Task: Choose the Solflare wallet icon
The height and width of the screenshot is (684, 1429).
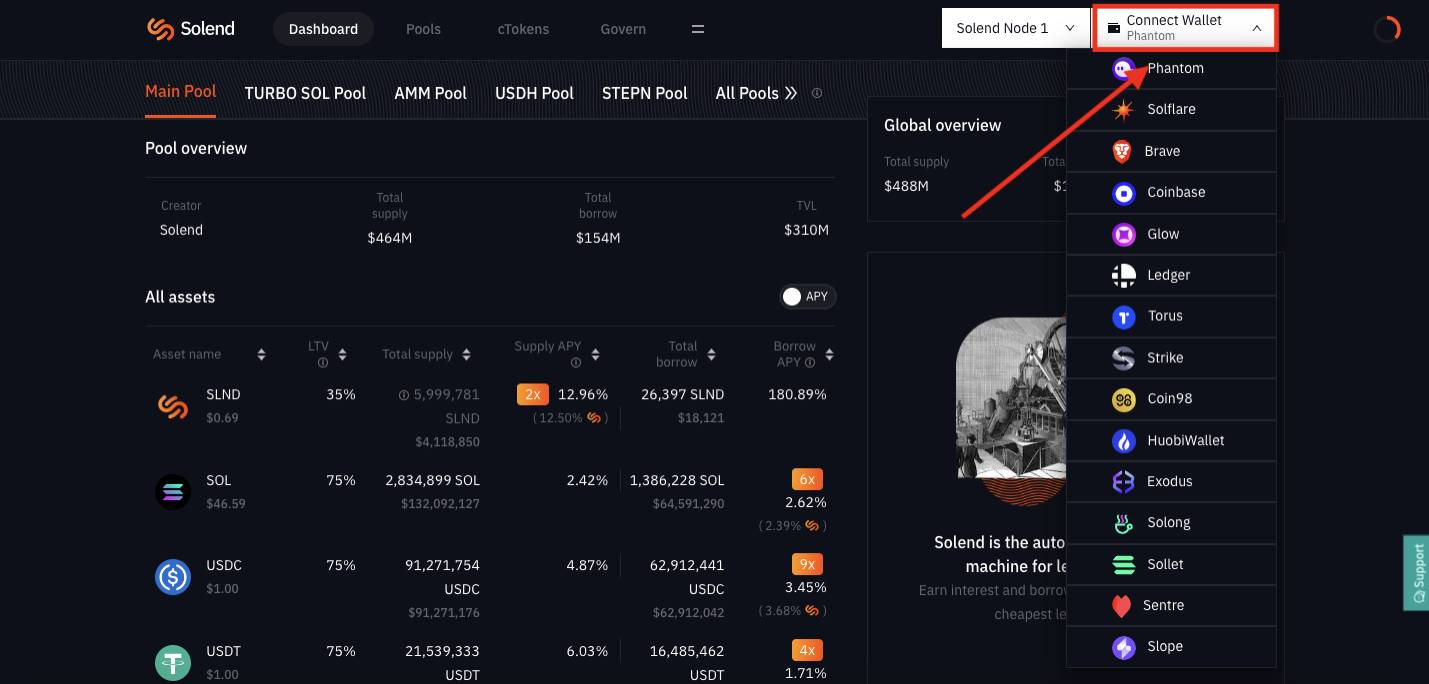Action: tap(1124, 110)
